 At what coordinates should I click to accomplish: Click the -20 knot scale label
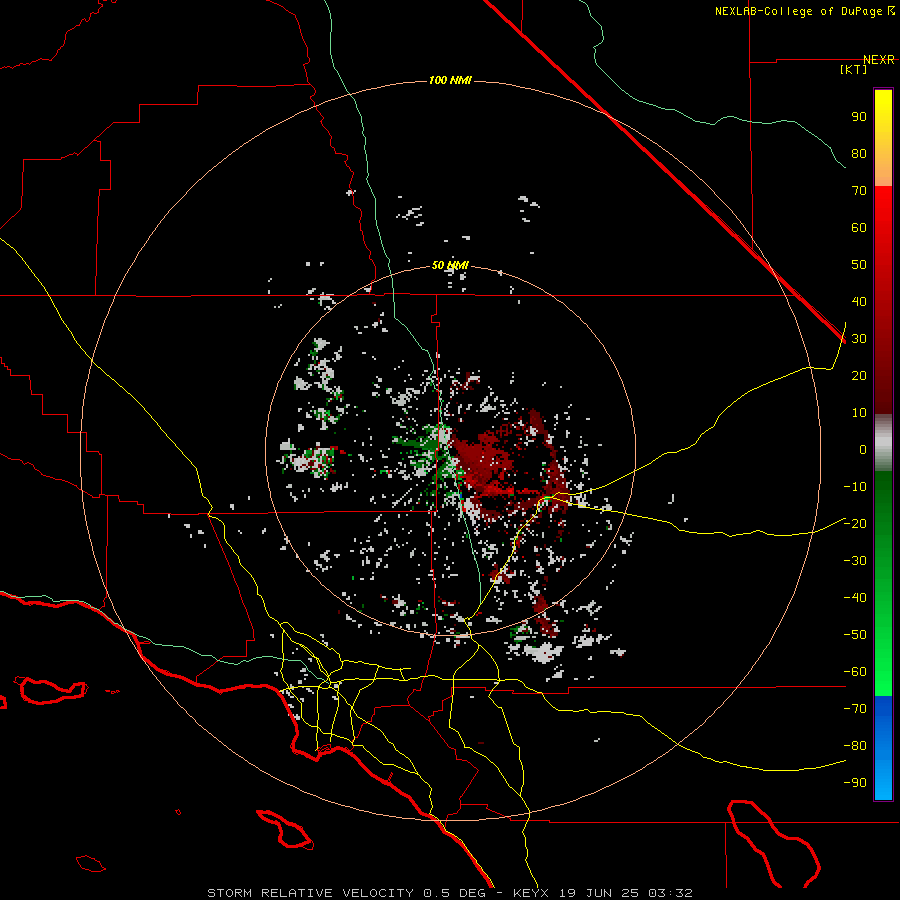click(855, 524)
